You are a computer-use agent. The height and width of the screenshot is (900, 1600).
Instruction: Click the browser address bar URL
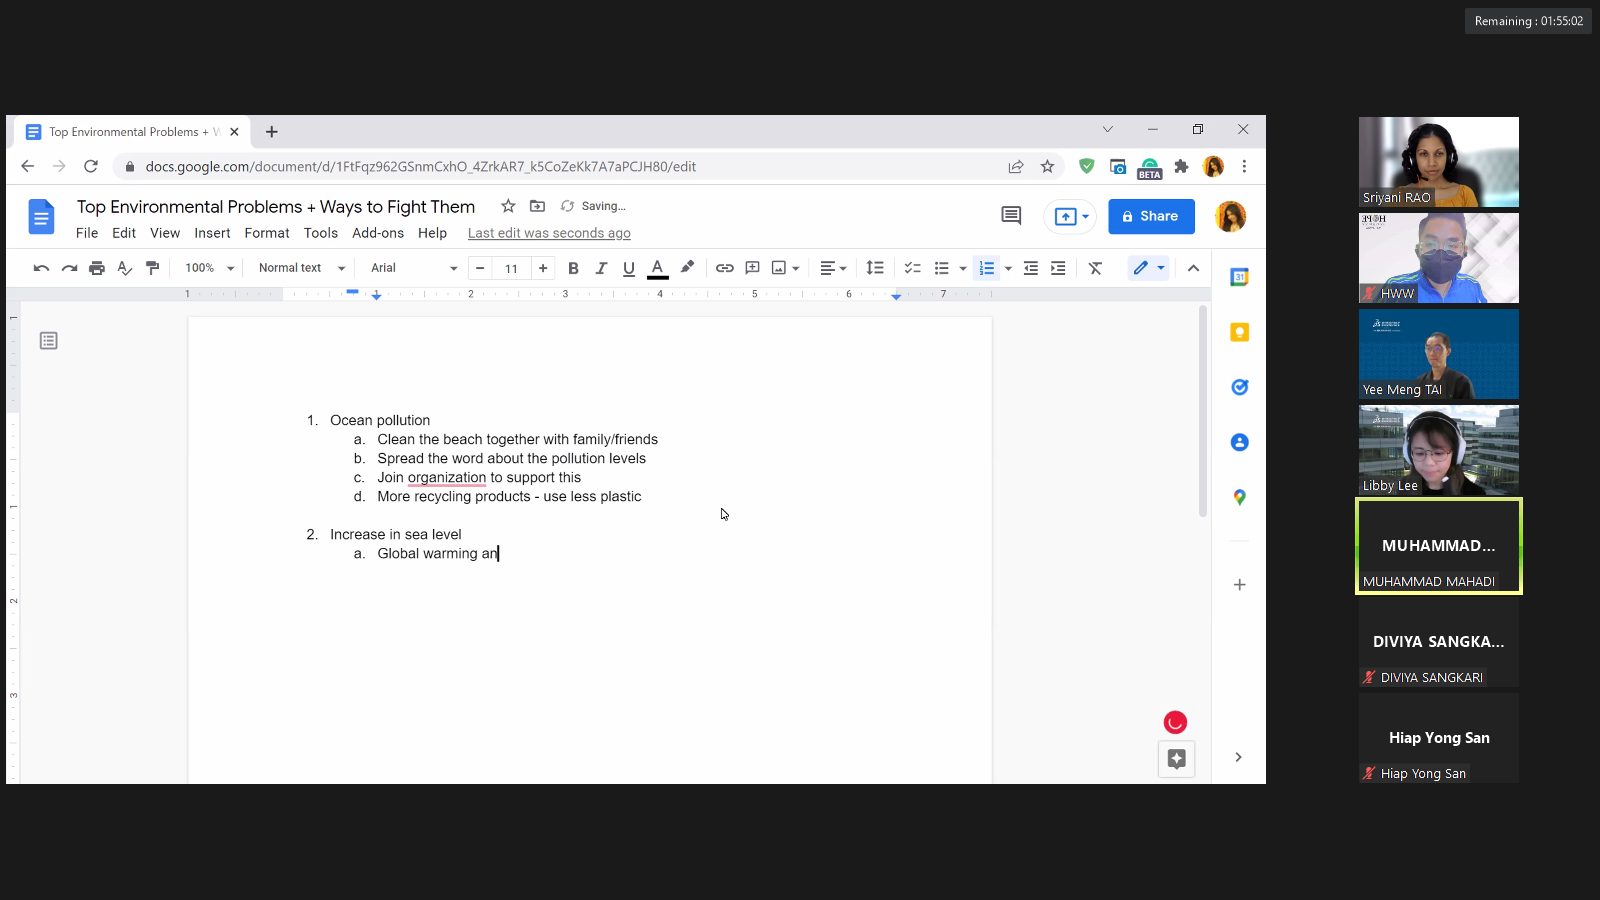point(420,167)
